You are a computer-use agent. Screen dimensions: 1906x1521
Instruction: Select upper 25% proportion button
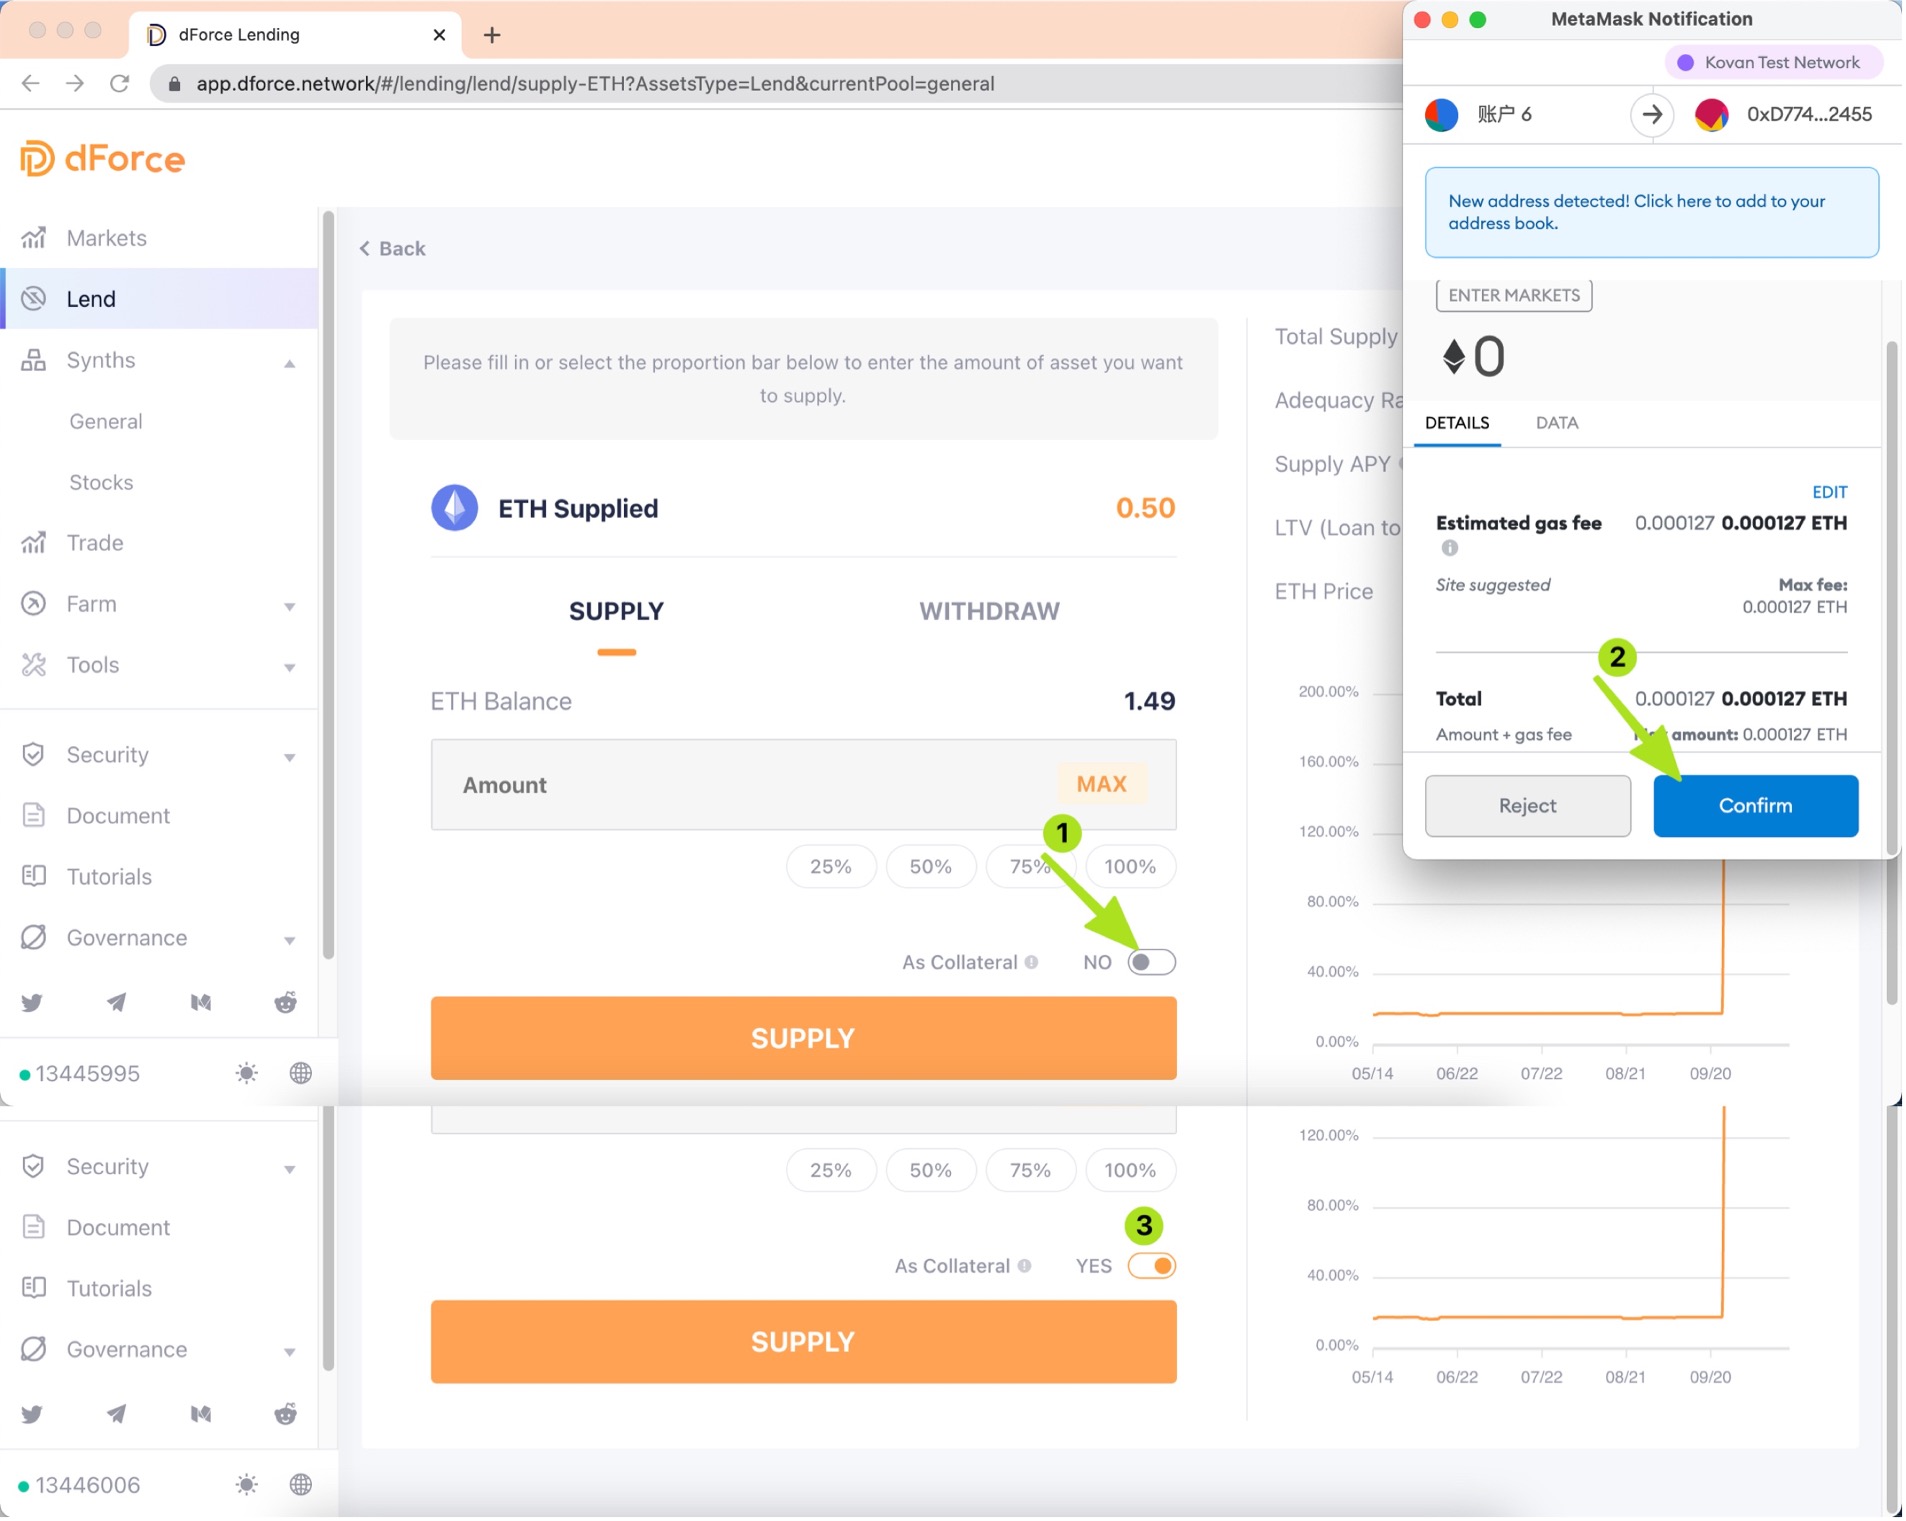click(831, 867)
